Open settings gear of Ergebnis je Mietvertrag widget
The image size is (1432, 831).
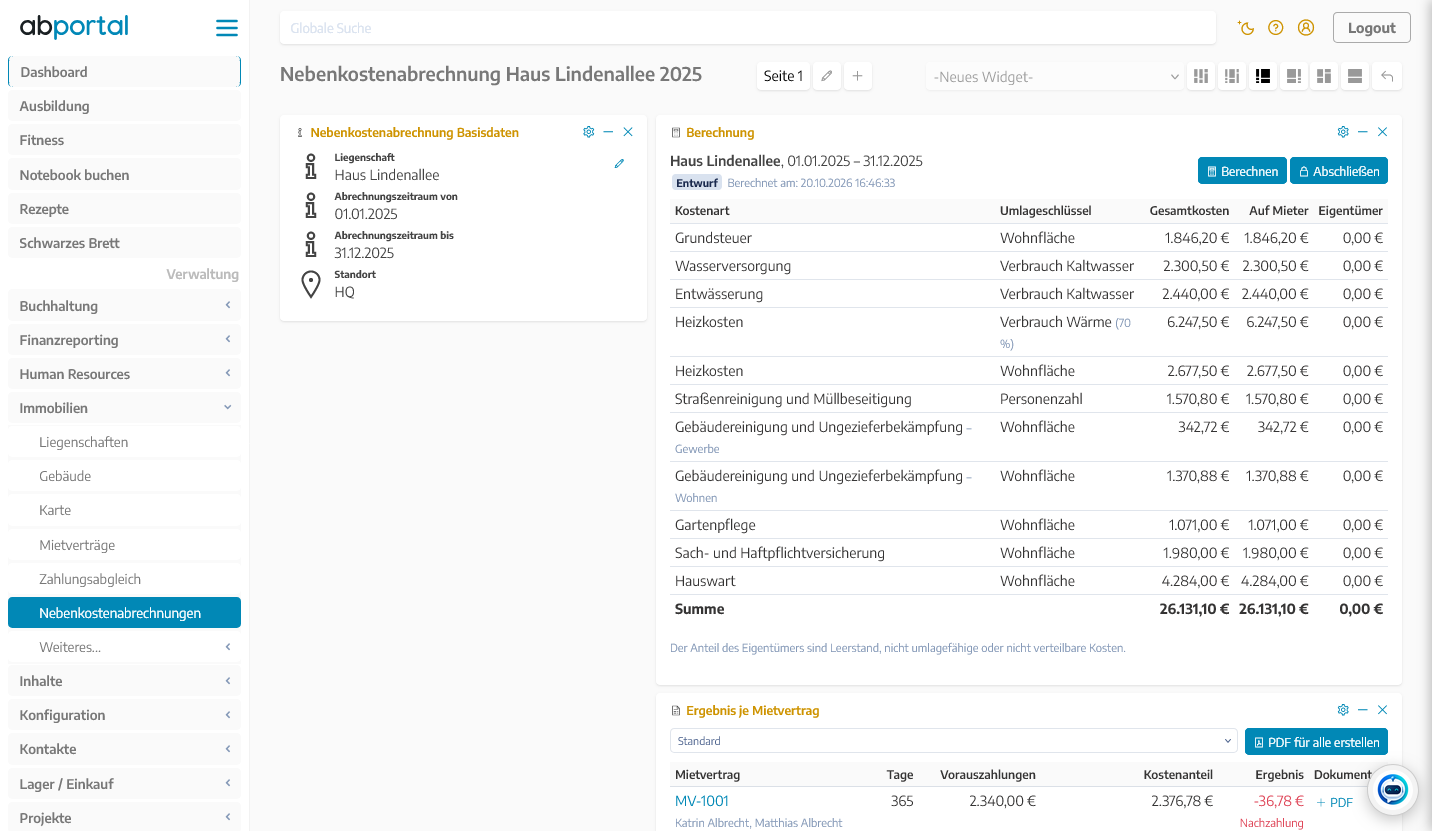[1343, 710]
